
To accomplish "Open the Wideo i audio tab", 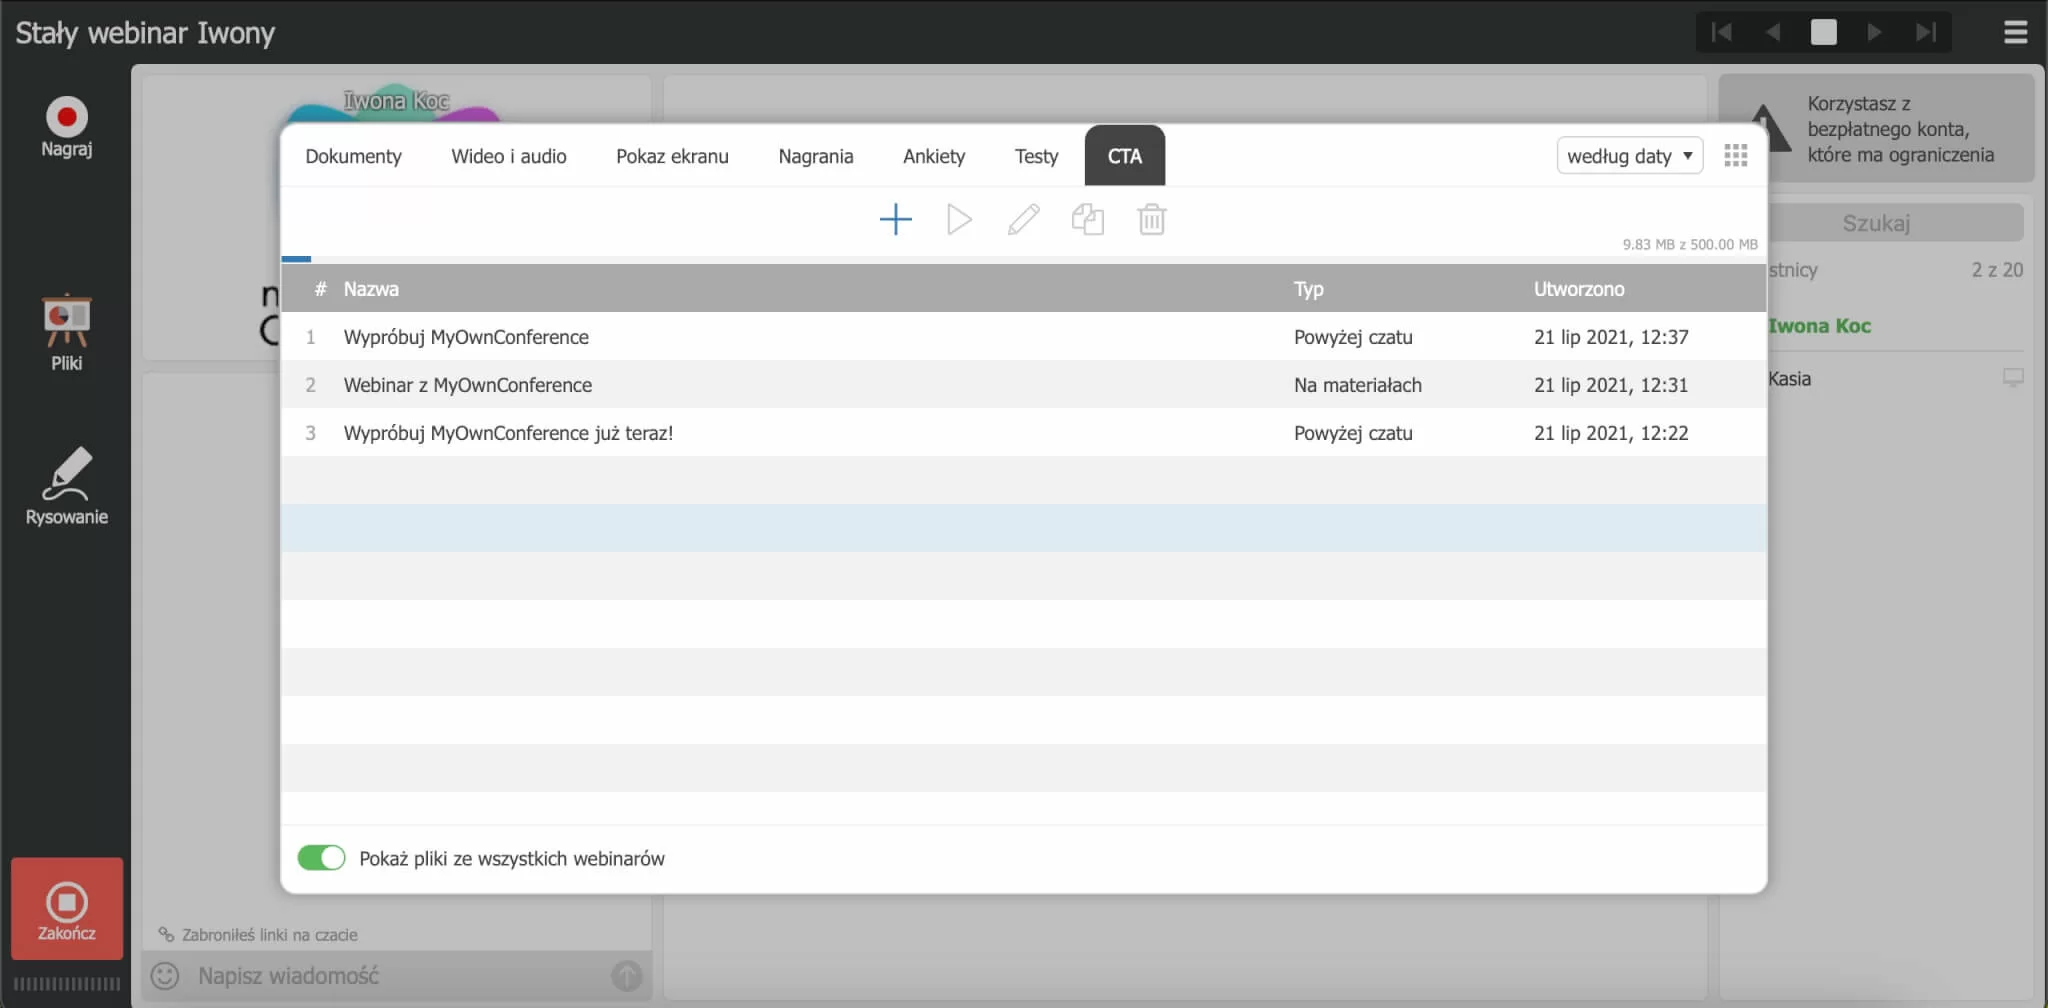I will [508, 156].
